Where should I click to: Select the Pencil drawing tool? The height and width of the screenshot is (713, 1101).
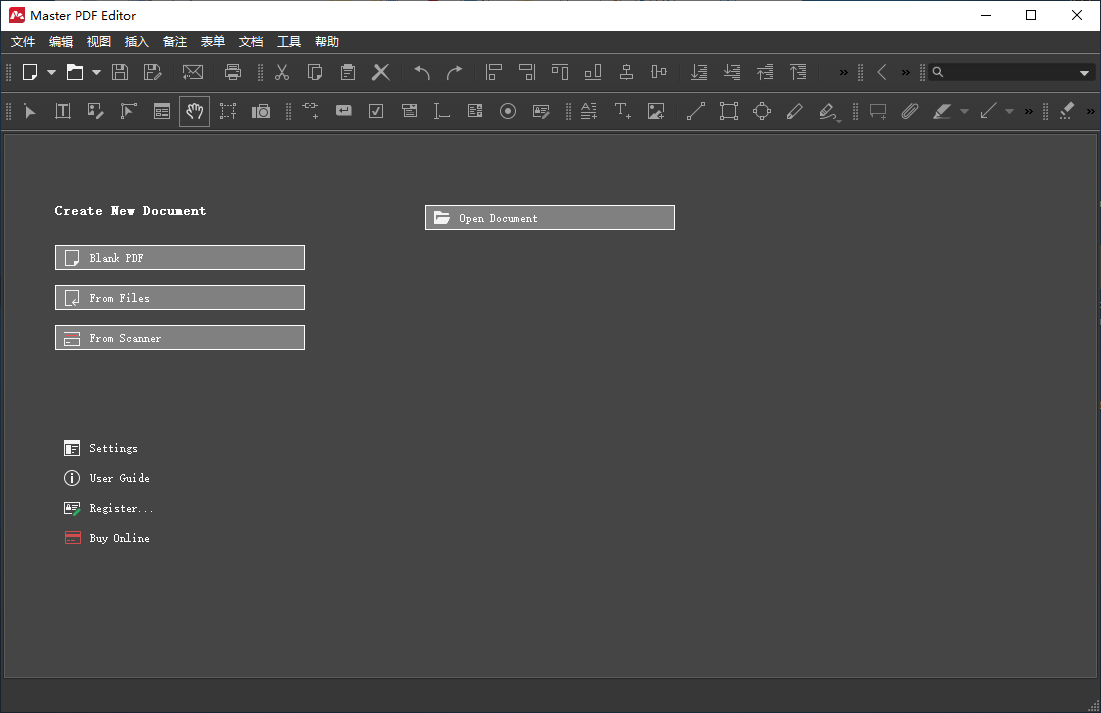coord(795,111)
